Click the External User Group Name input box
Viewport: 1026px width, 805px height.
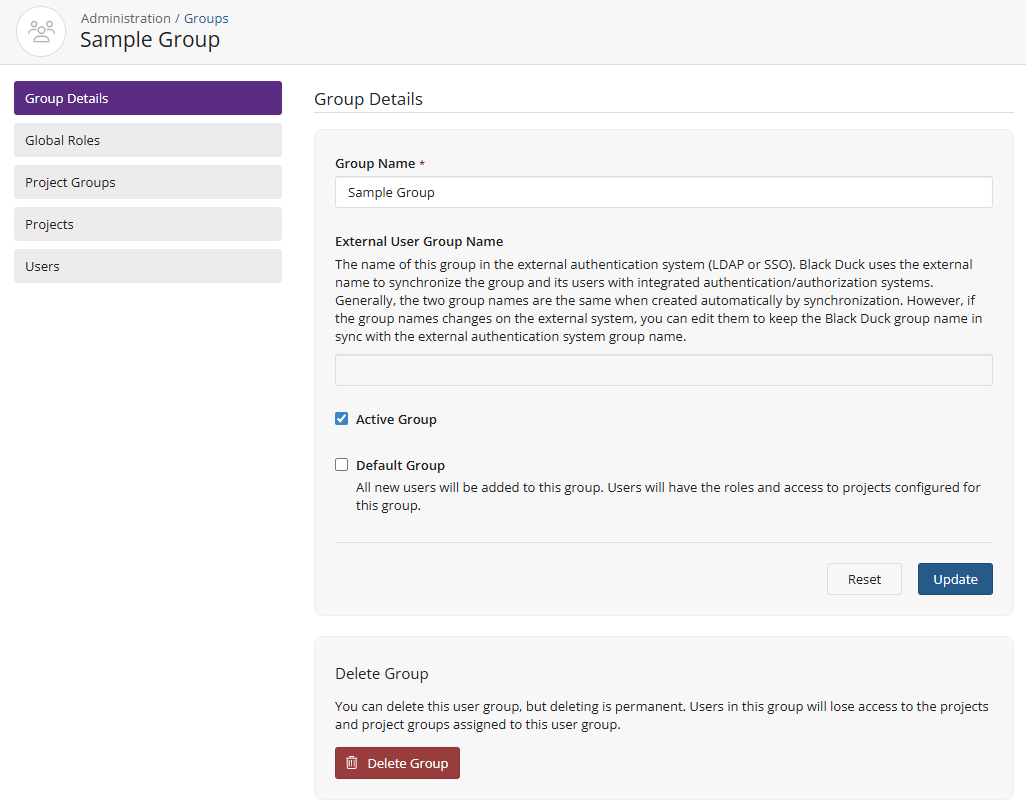click(663, 370)
